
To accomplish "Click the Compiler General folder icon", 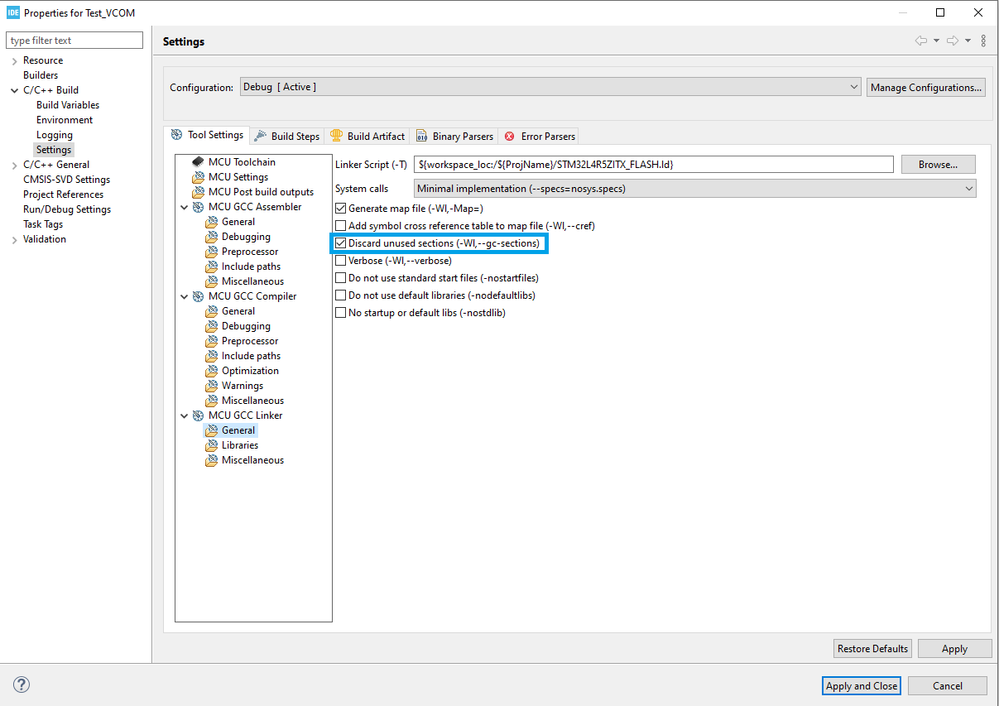I will 212,311.
